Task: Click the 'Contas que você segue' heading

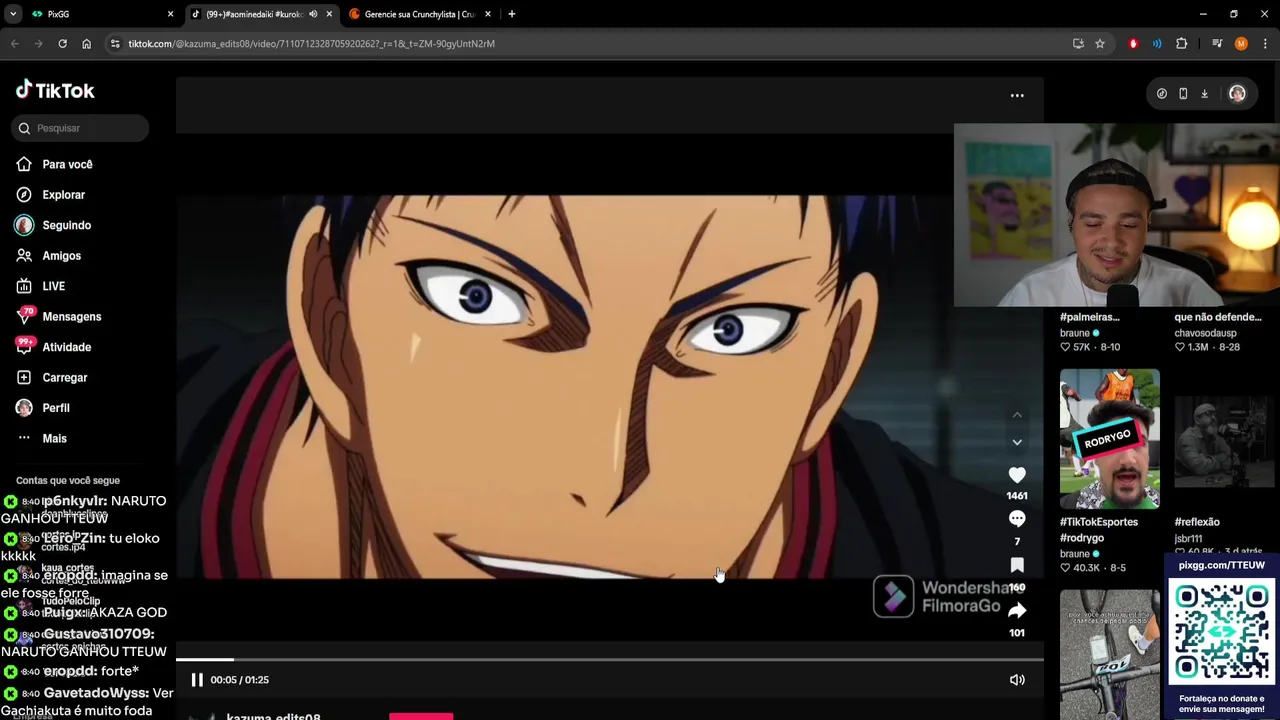Action: coord(68,480)
